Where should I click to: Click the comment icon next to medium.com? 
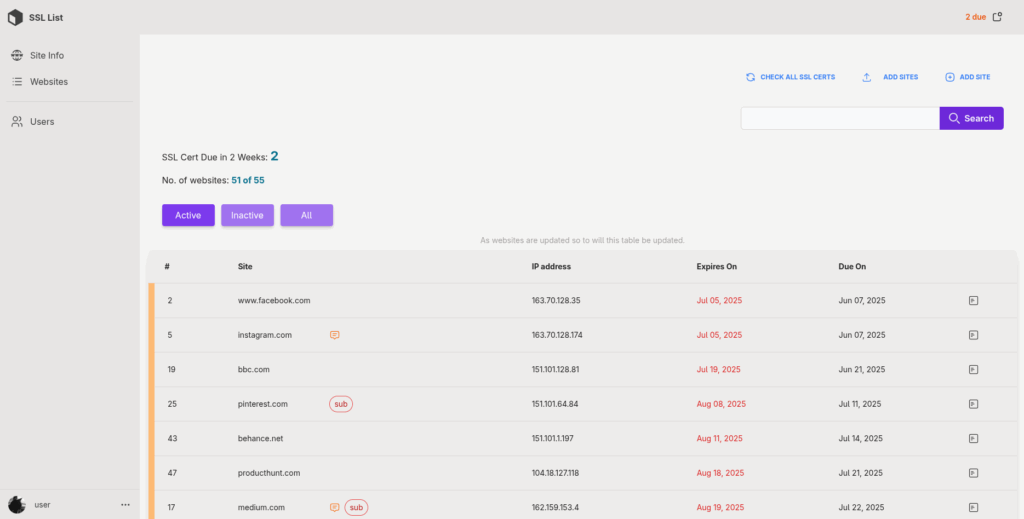pos(335,507)
